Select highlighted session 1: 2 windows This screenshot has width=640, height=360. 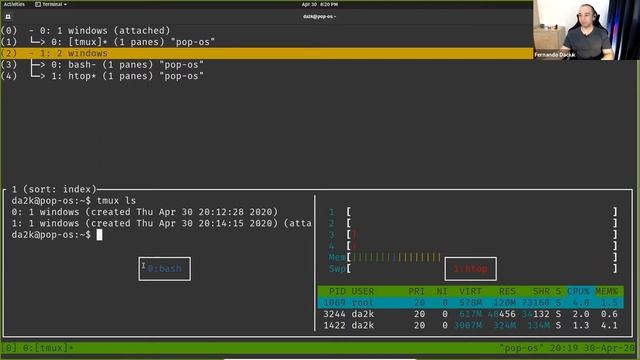(x=266, y=53)
